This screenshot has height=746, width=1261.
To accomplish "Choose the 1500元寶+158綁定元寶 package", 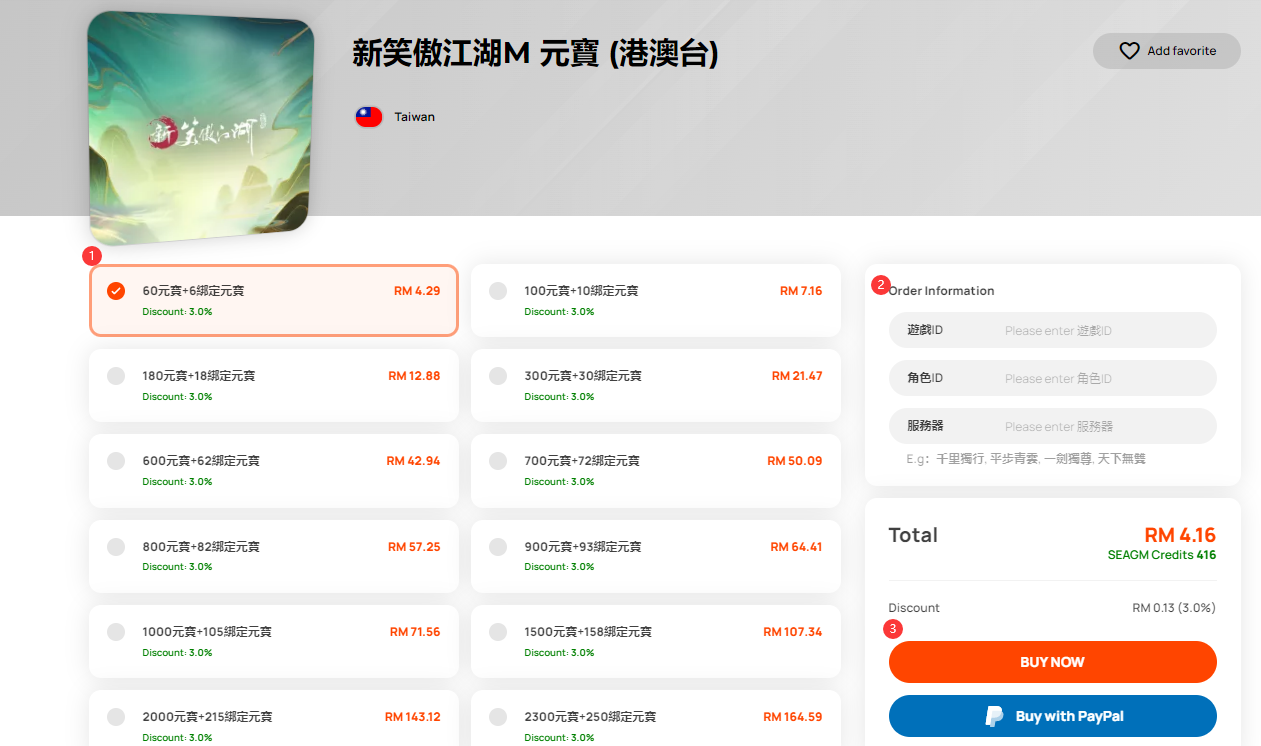I will click(x=655, y=641).
